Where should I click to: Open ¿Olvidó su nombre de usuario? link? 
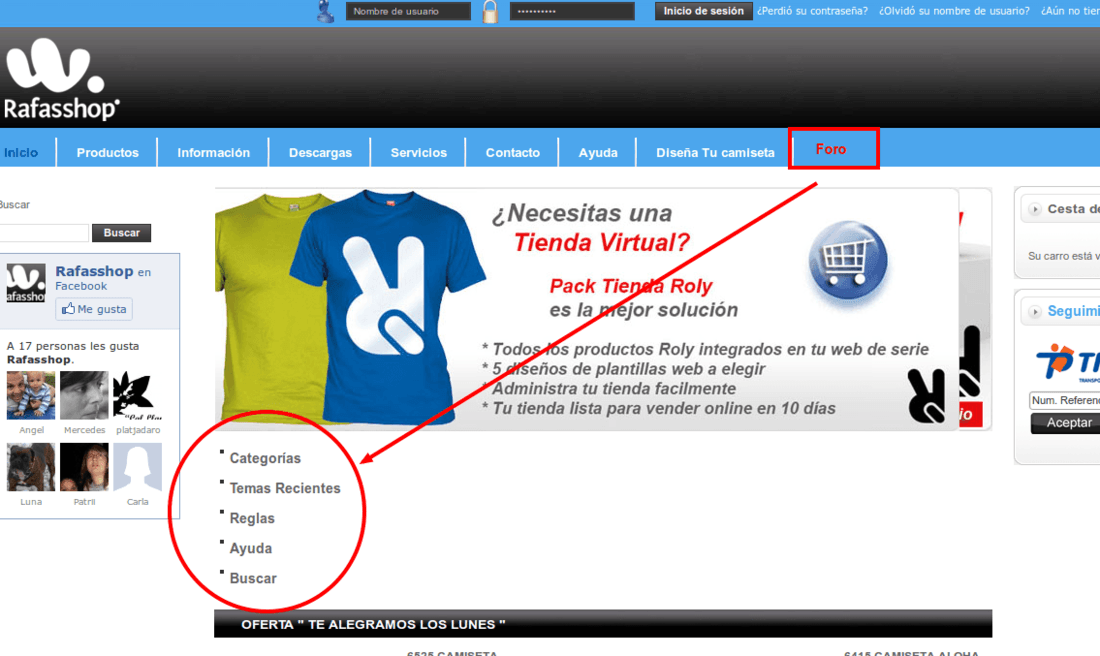click(954, 11)
